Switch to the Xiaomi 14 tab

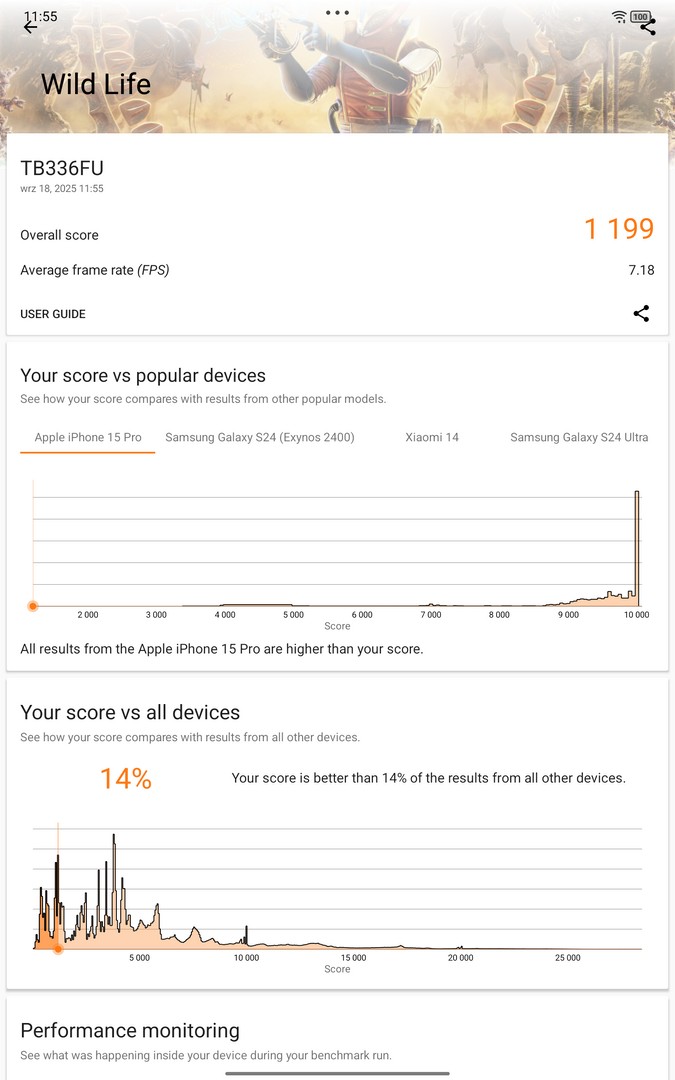[432, 437]
